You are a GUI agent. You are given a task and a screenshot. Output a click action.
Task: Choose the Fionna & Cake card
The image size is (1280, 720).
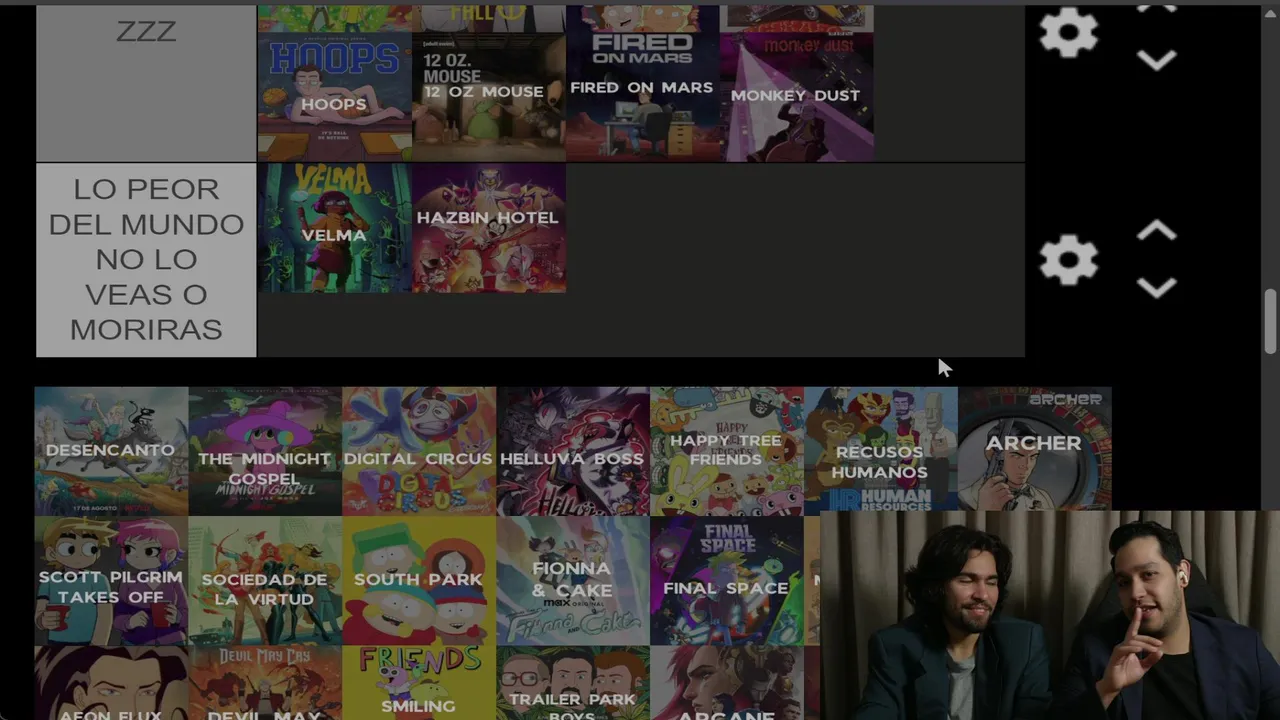pyautogui.click(x=573, y=580)
